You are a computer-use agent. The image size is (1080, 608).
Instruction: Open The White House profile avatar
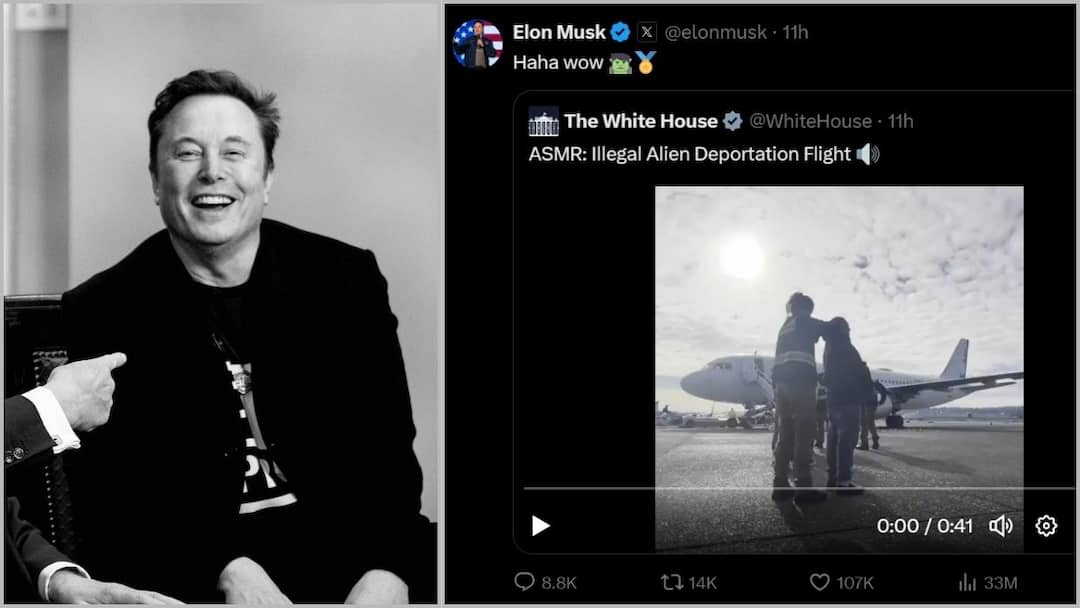[542, 121]
